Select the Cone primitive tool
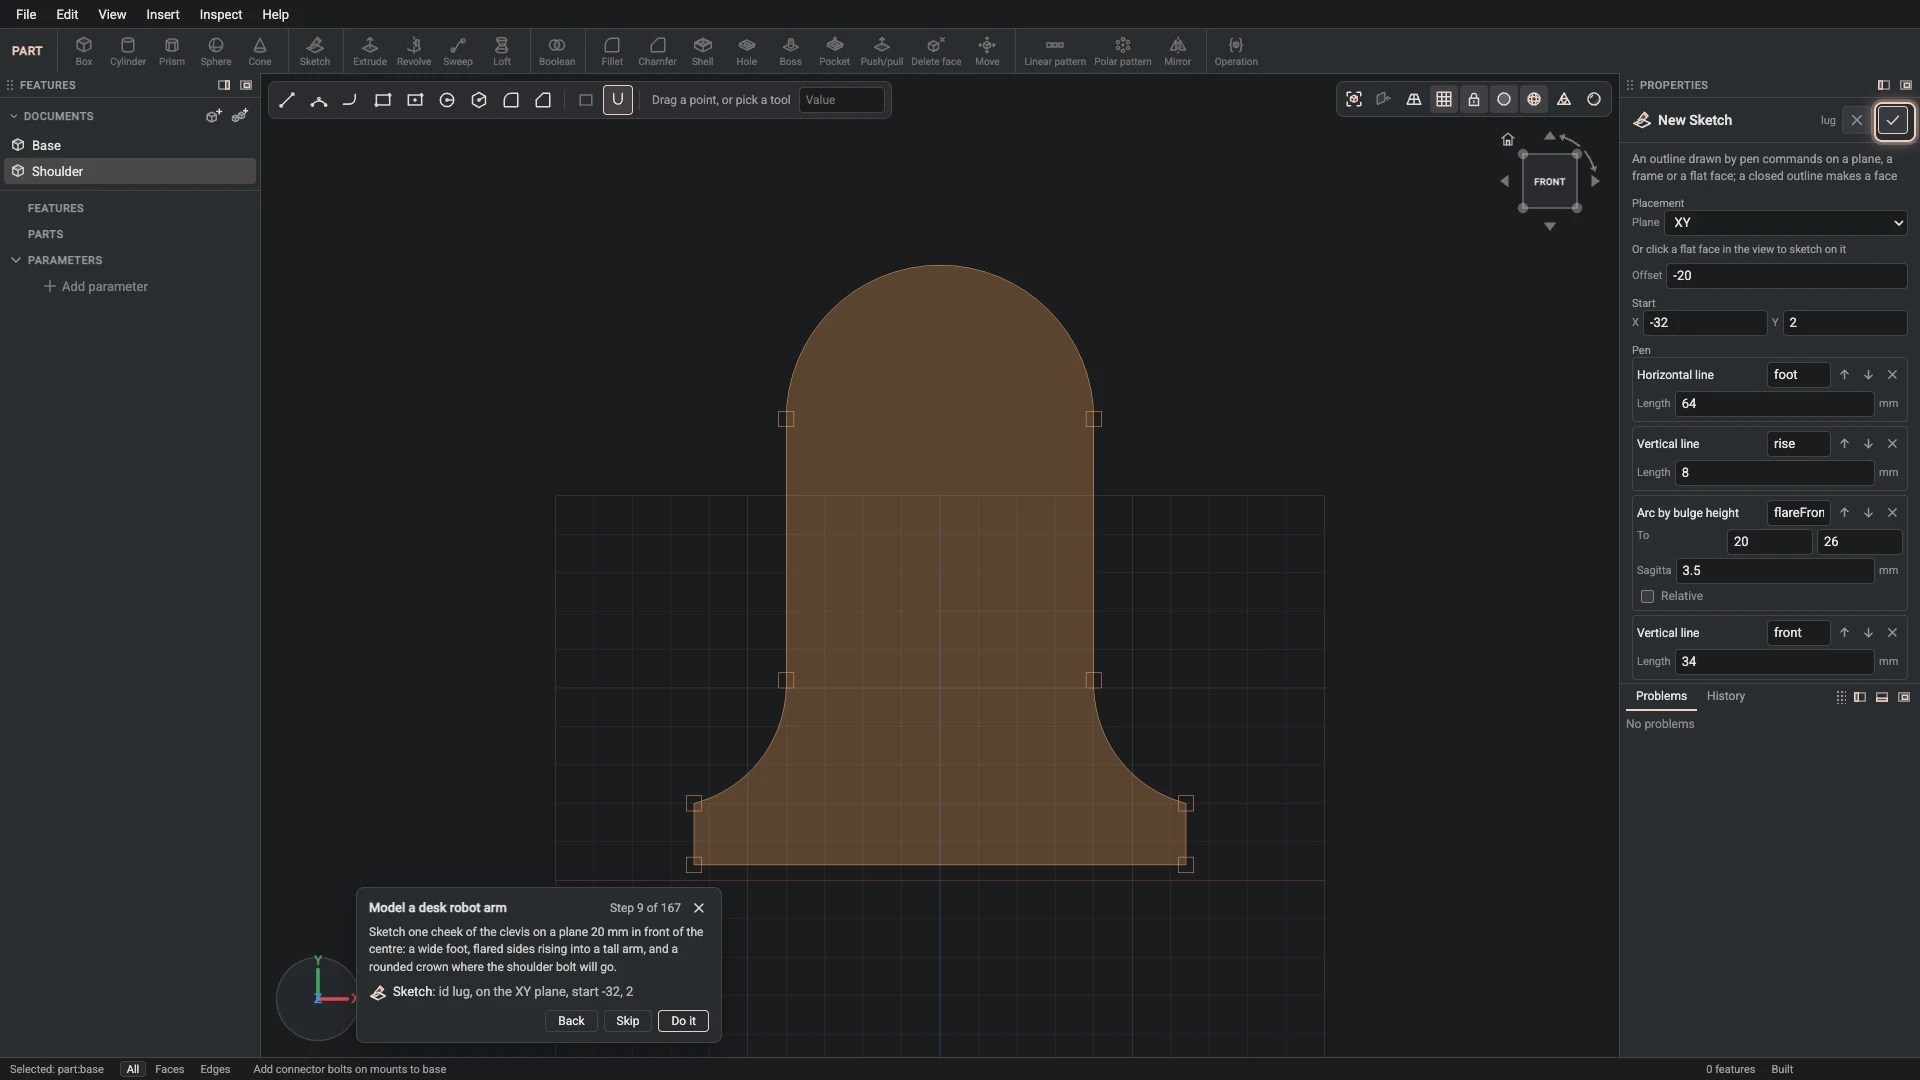 click(260, 51)
